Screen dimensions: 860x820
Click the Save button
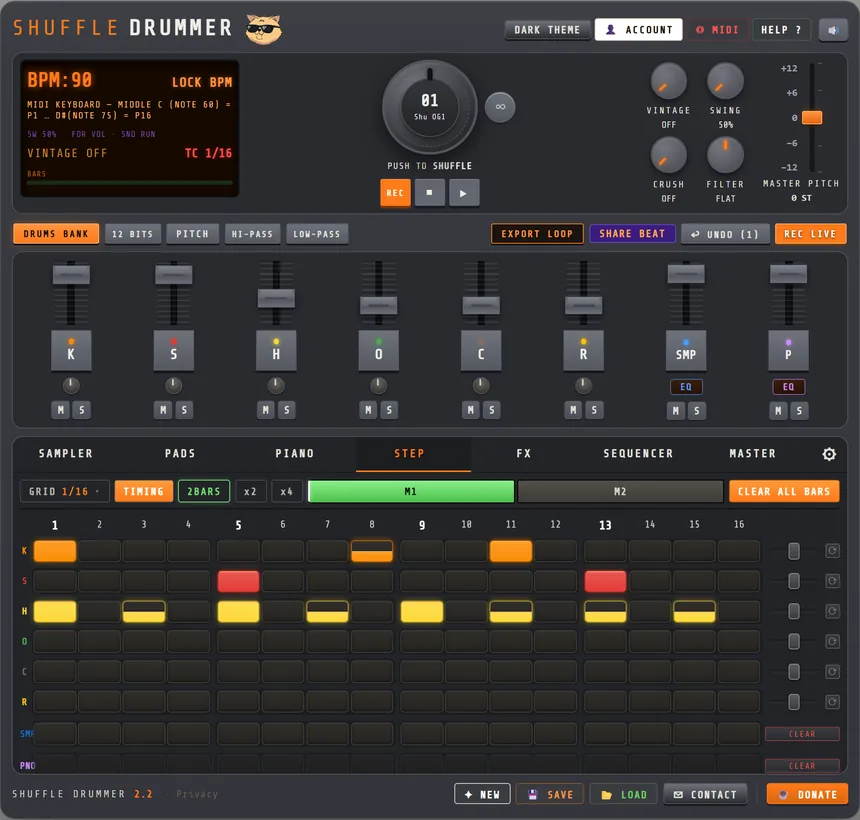coord(550,794)
